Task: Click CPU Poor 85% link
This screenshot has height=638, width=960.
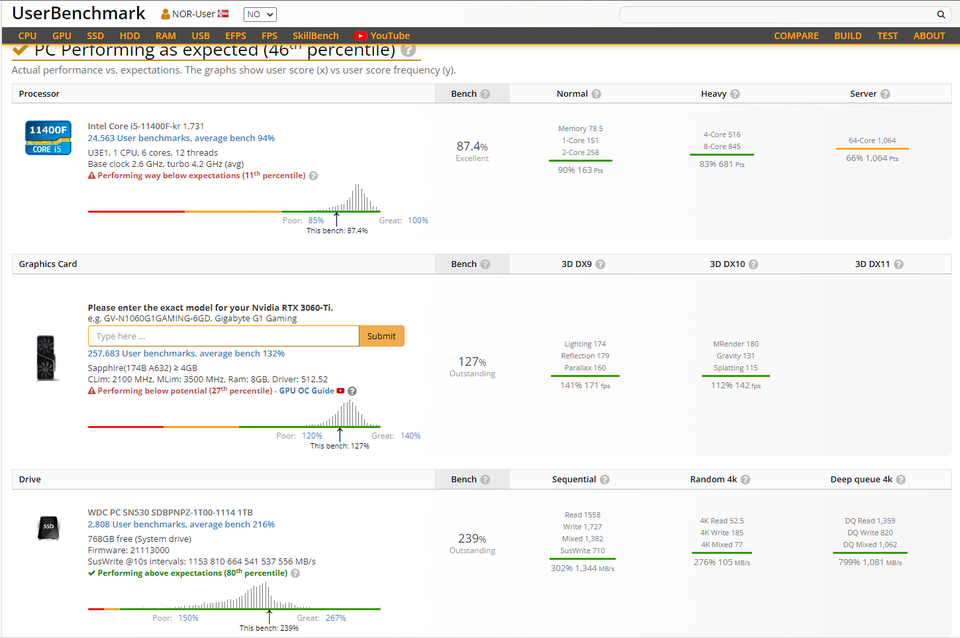Action: [316, 220]
